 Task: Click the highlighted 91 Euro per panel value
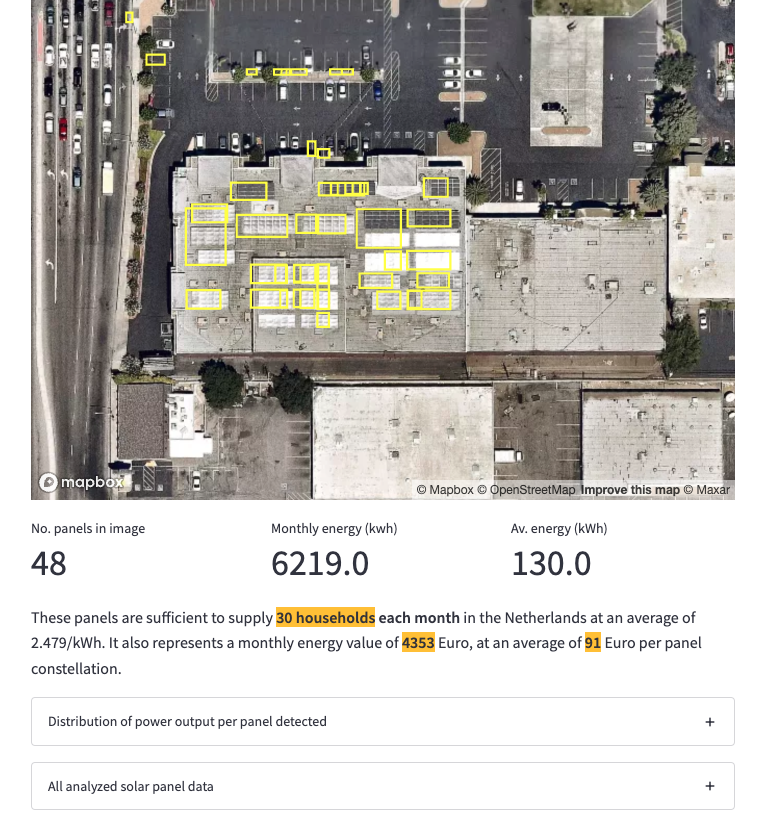pyautogui.click(x=593, y=643)
